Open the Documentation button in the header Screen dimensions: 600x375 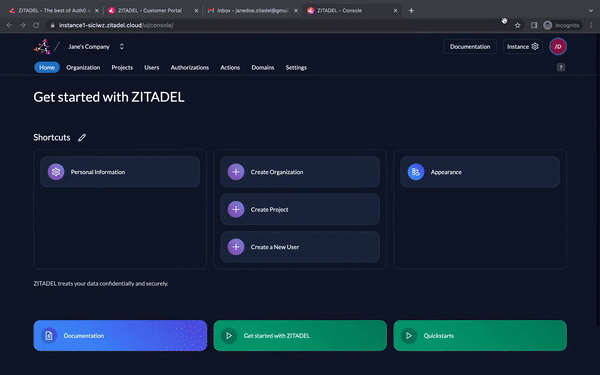coord(470,47)
